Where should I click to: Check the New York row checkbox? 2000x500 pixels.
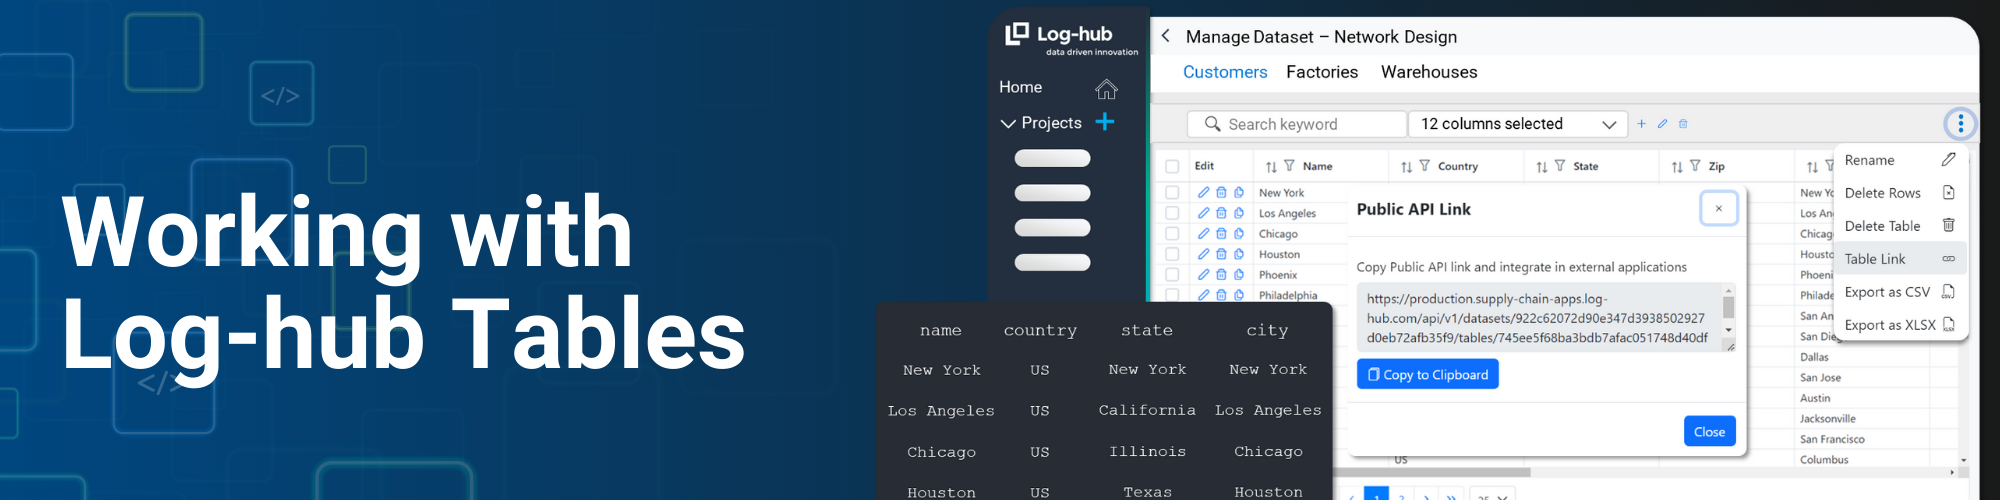click(x=1172, y=192)
